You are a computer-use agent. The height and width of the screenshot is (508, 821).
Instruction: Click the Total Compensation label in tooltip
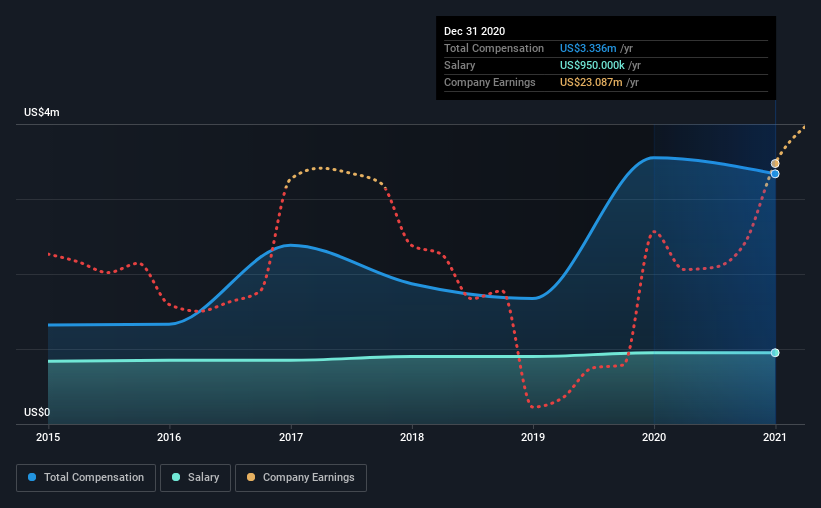point(494,48)
